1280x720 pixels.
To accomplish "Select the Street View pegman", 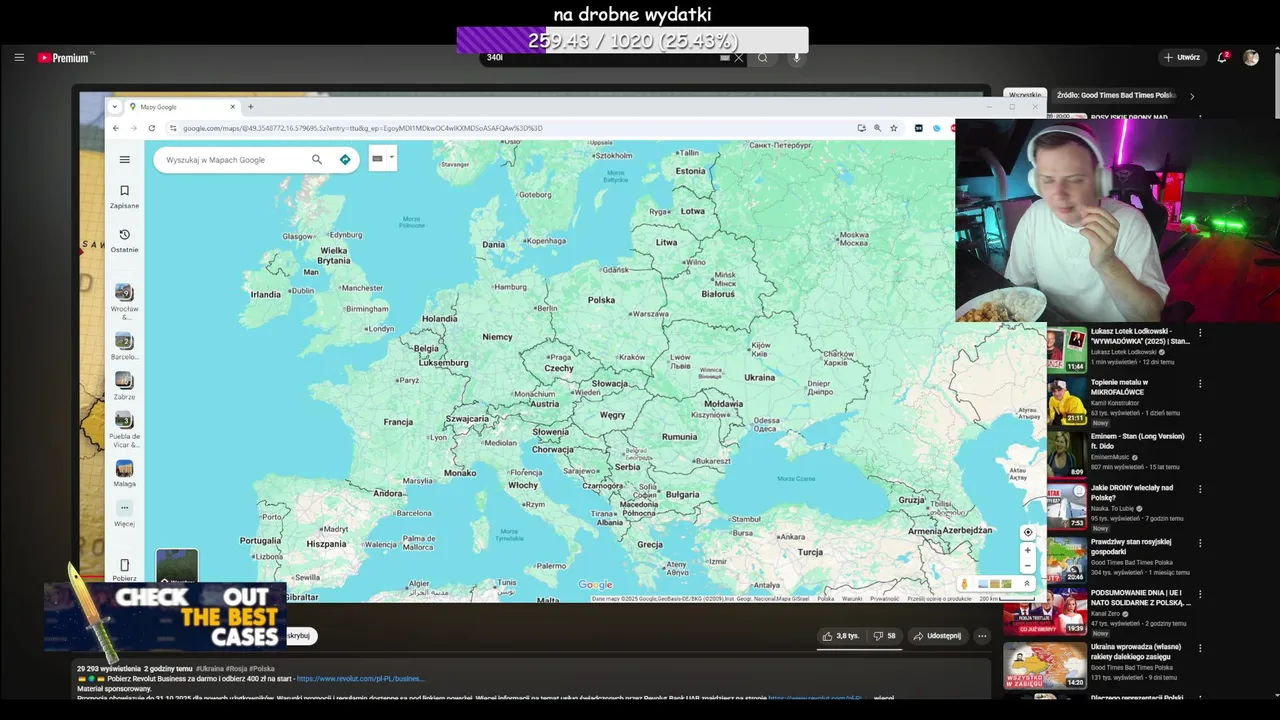I will [x=964, y=584].
